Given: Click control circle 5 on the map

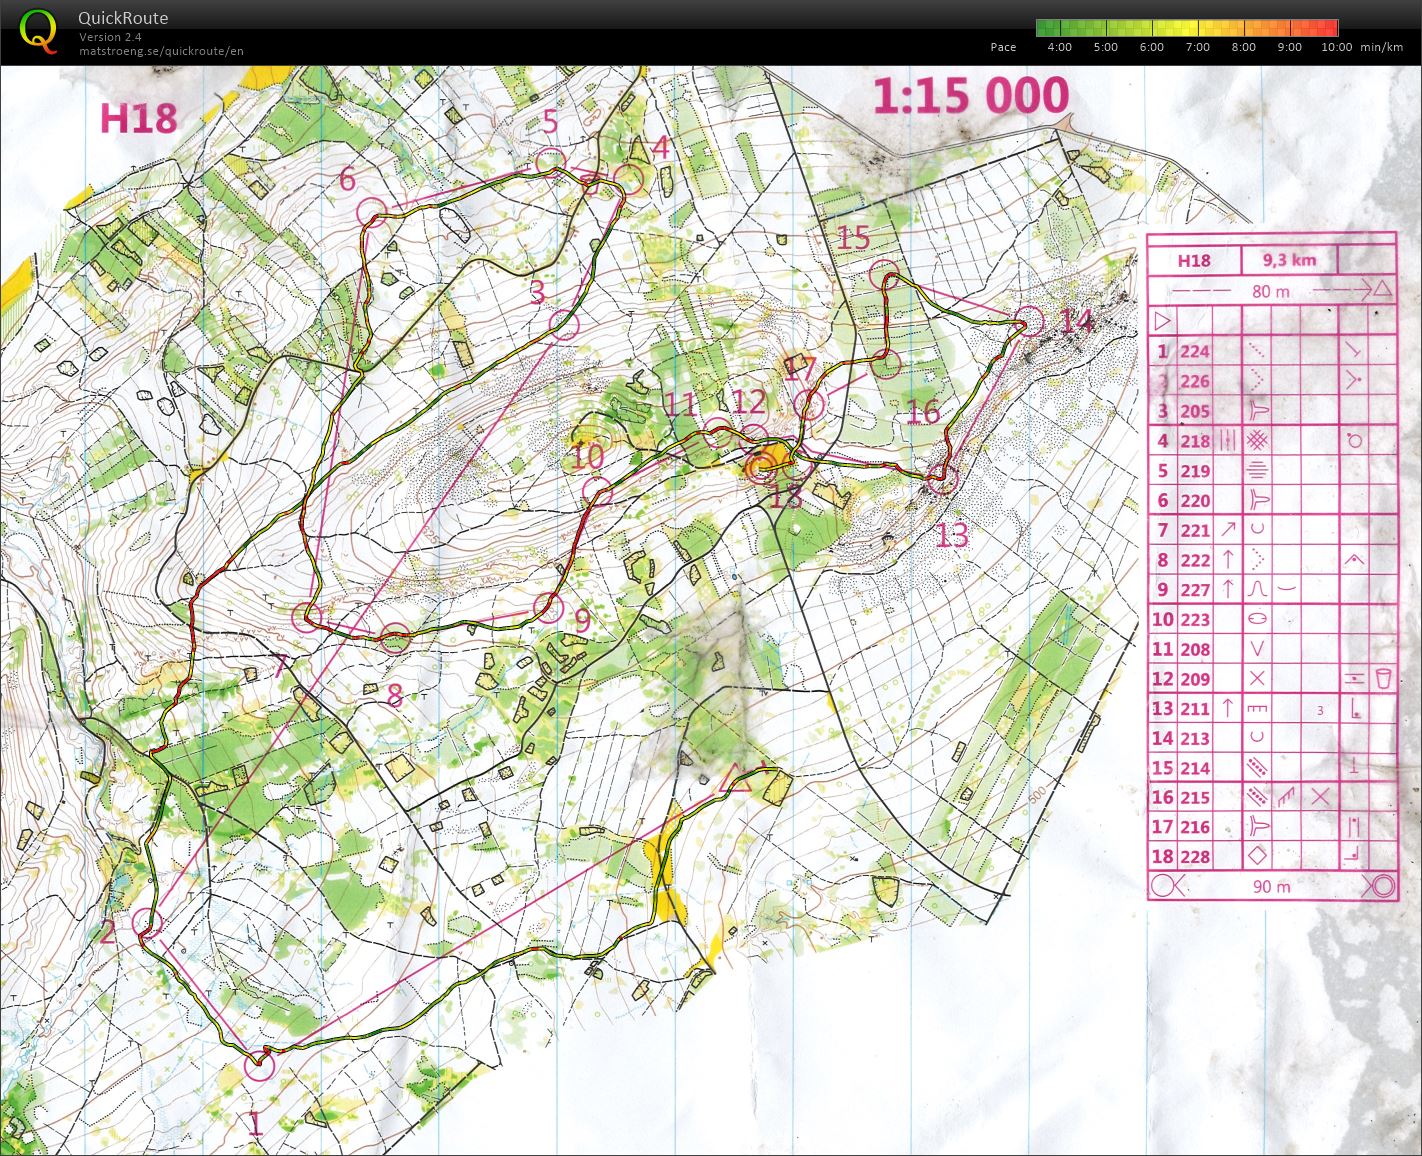Looking at the screenshot, I should pos(550,162).
